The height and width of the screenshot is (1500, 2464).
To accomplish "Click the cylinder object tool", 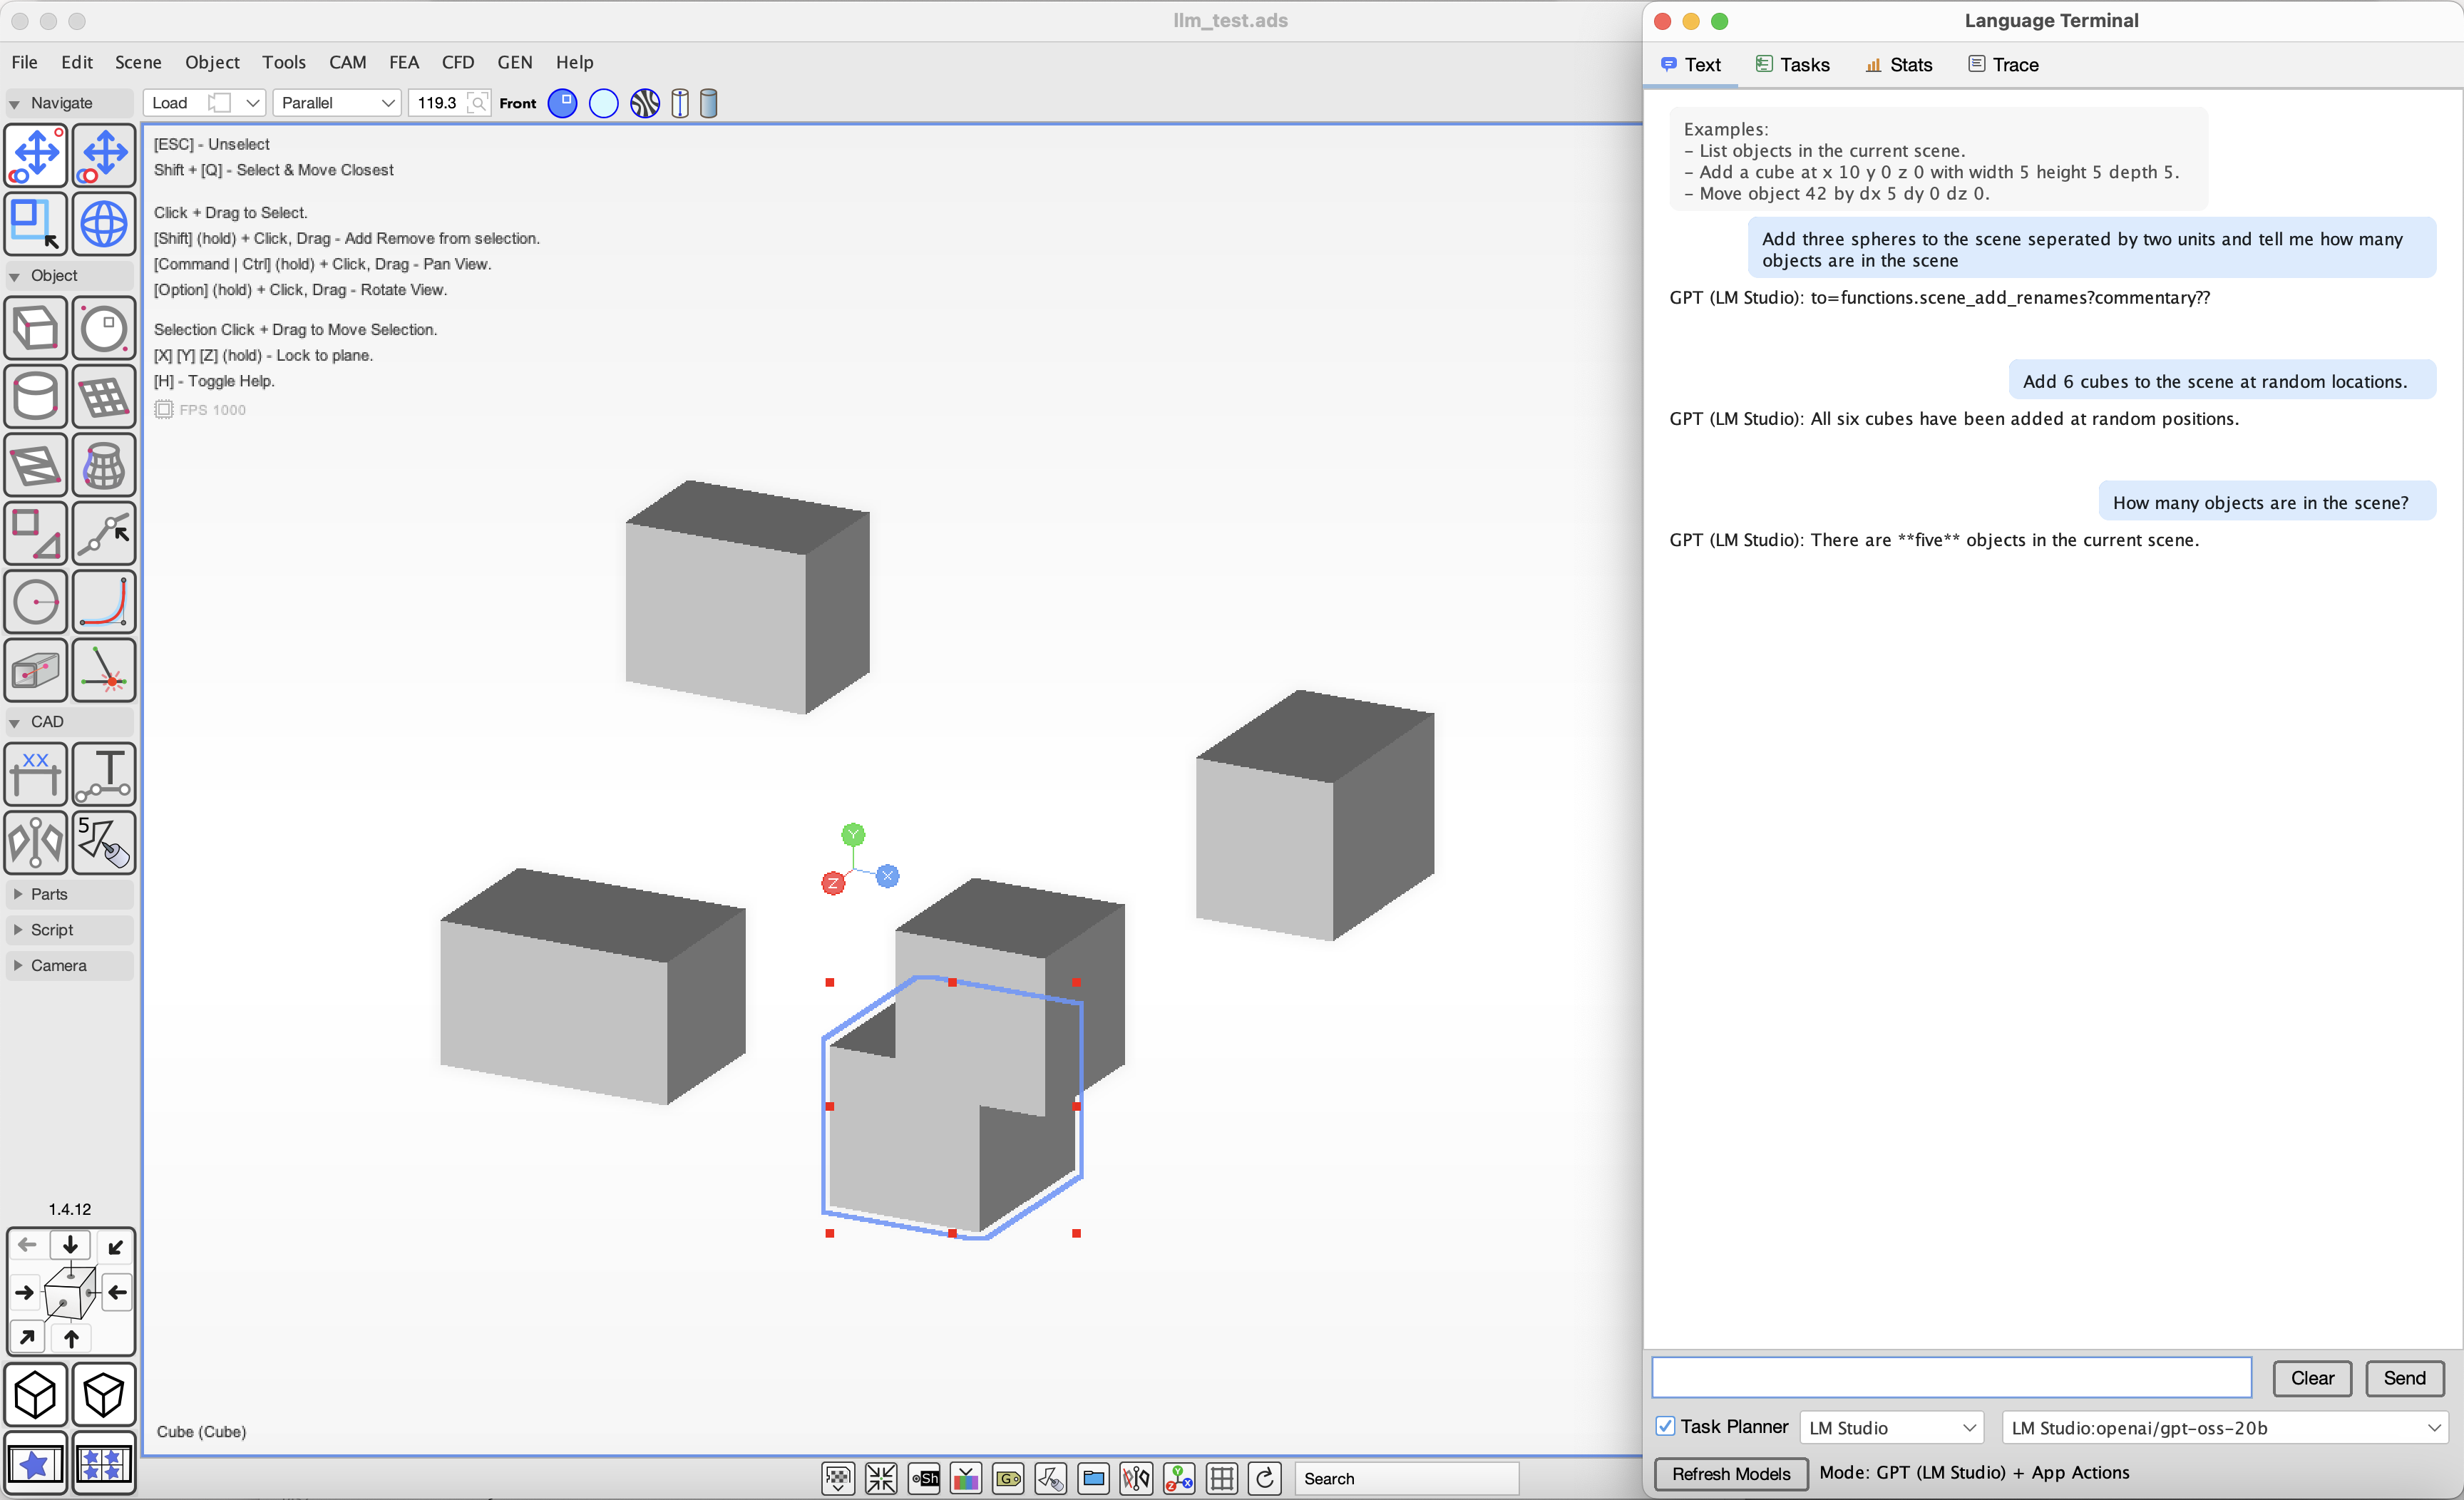I will (x=36, y=397).
